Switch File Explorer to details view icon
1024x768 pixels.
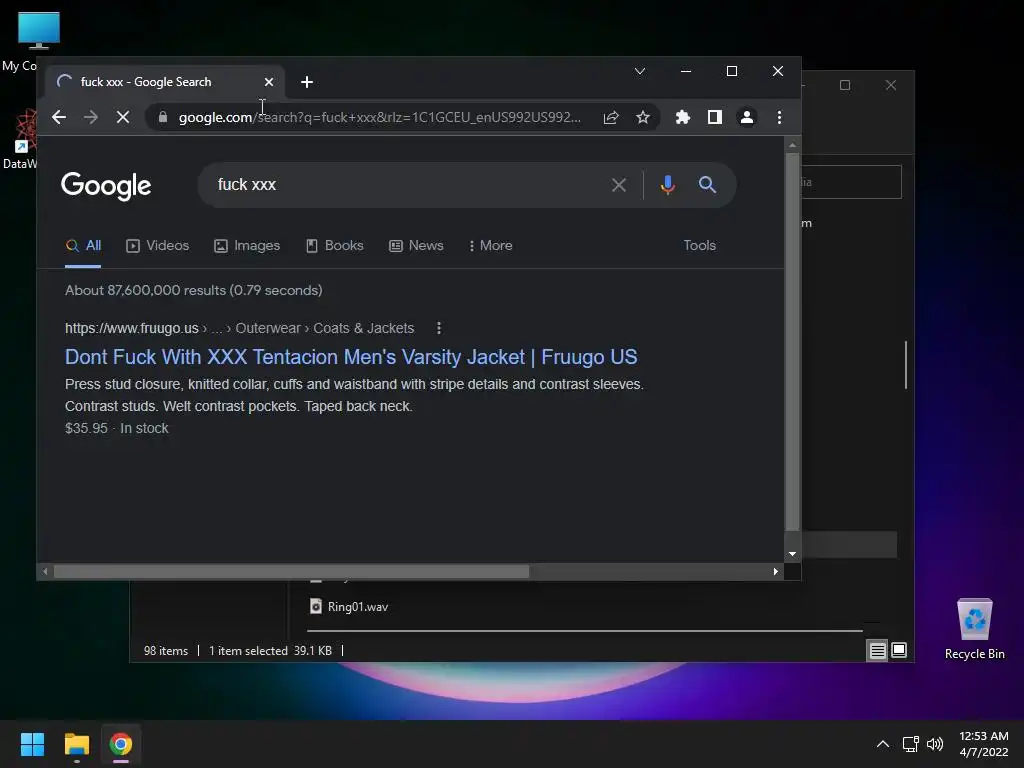[x=877, y=650]
